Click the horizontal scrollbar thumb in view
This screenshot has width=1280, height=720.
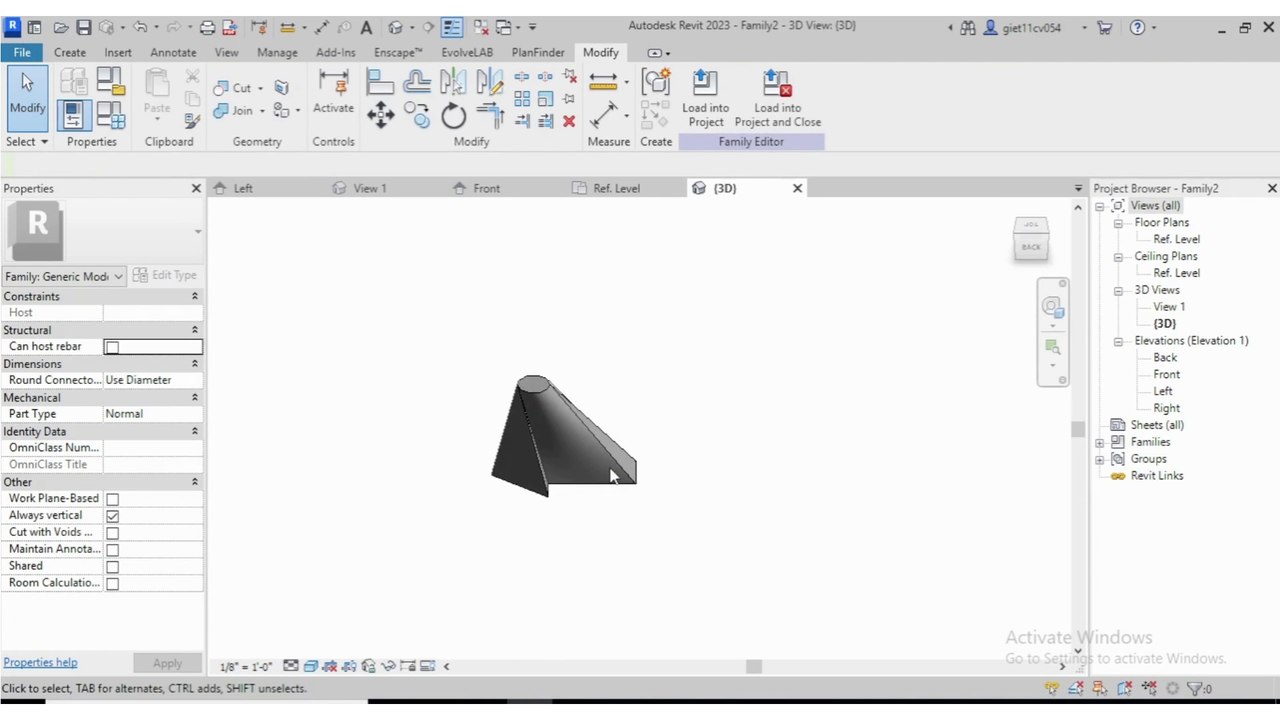pos(754,667)
